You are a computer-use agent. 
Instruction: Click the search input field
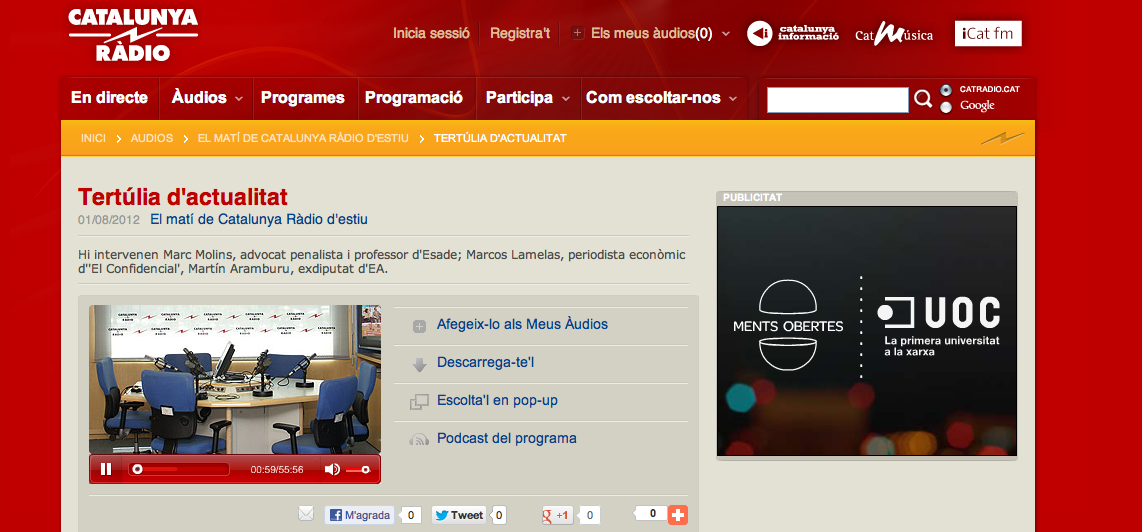coord(838,100)
